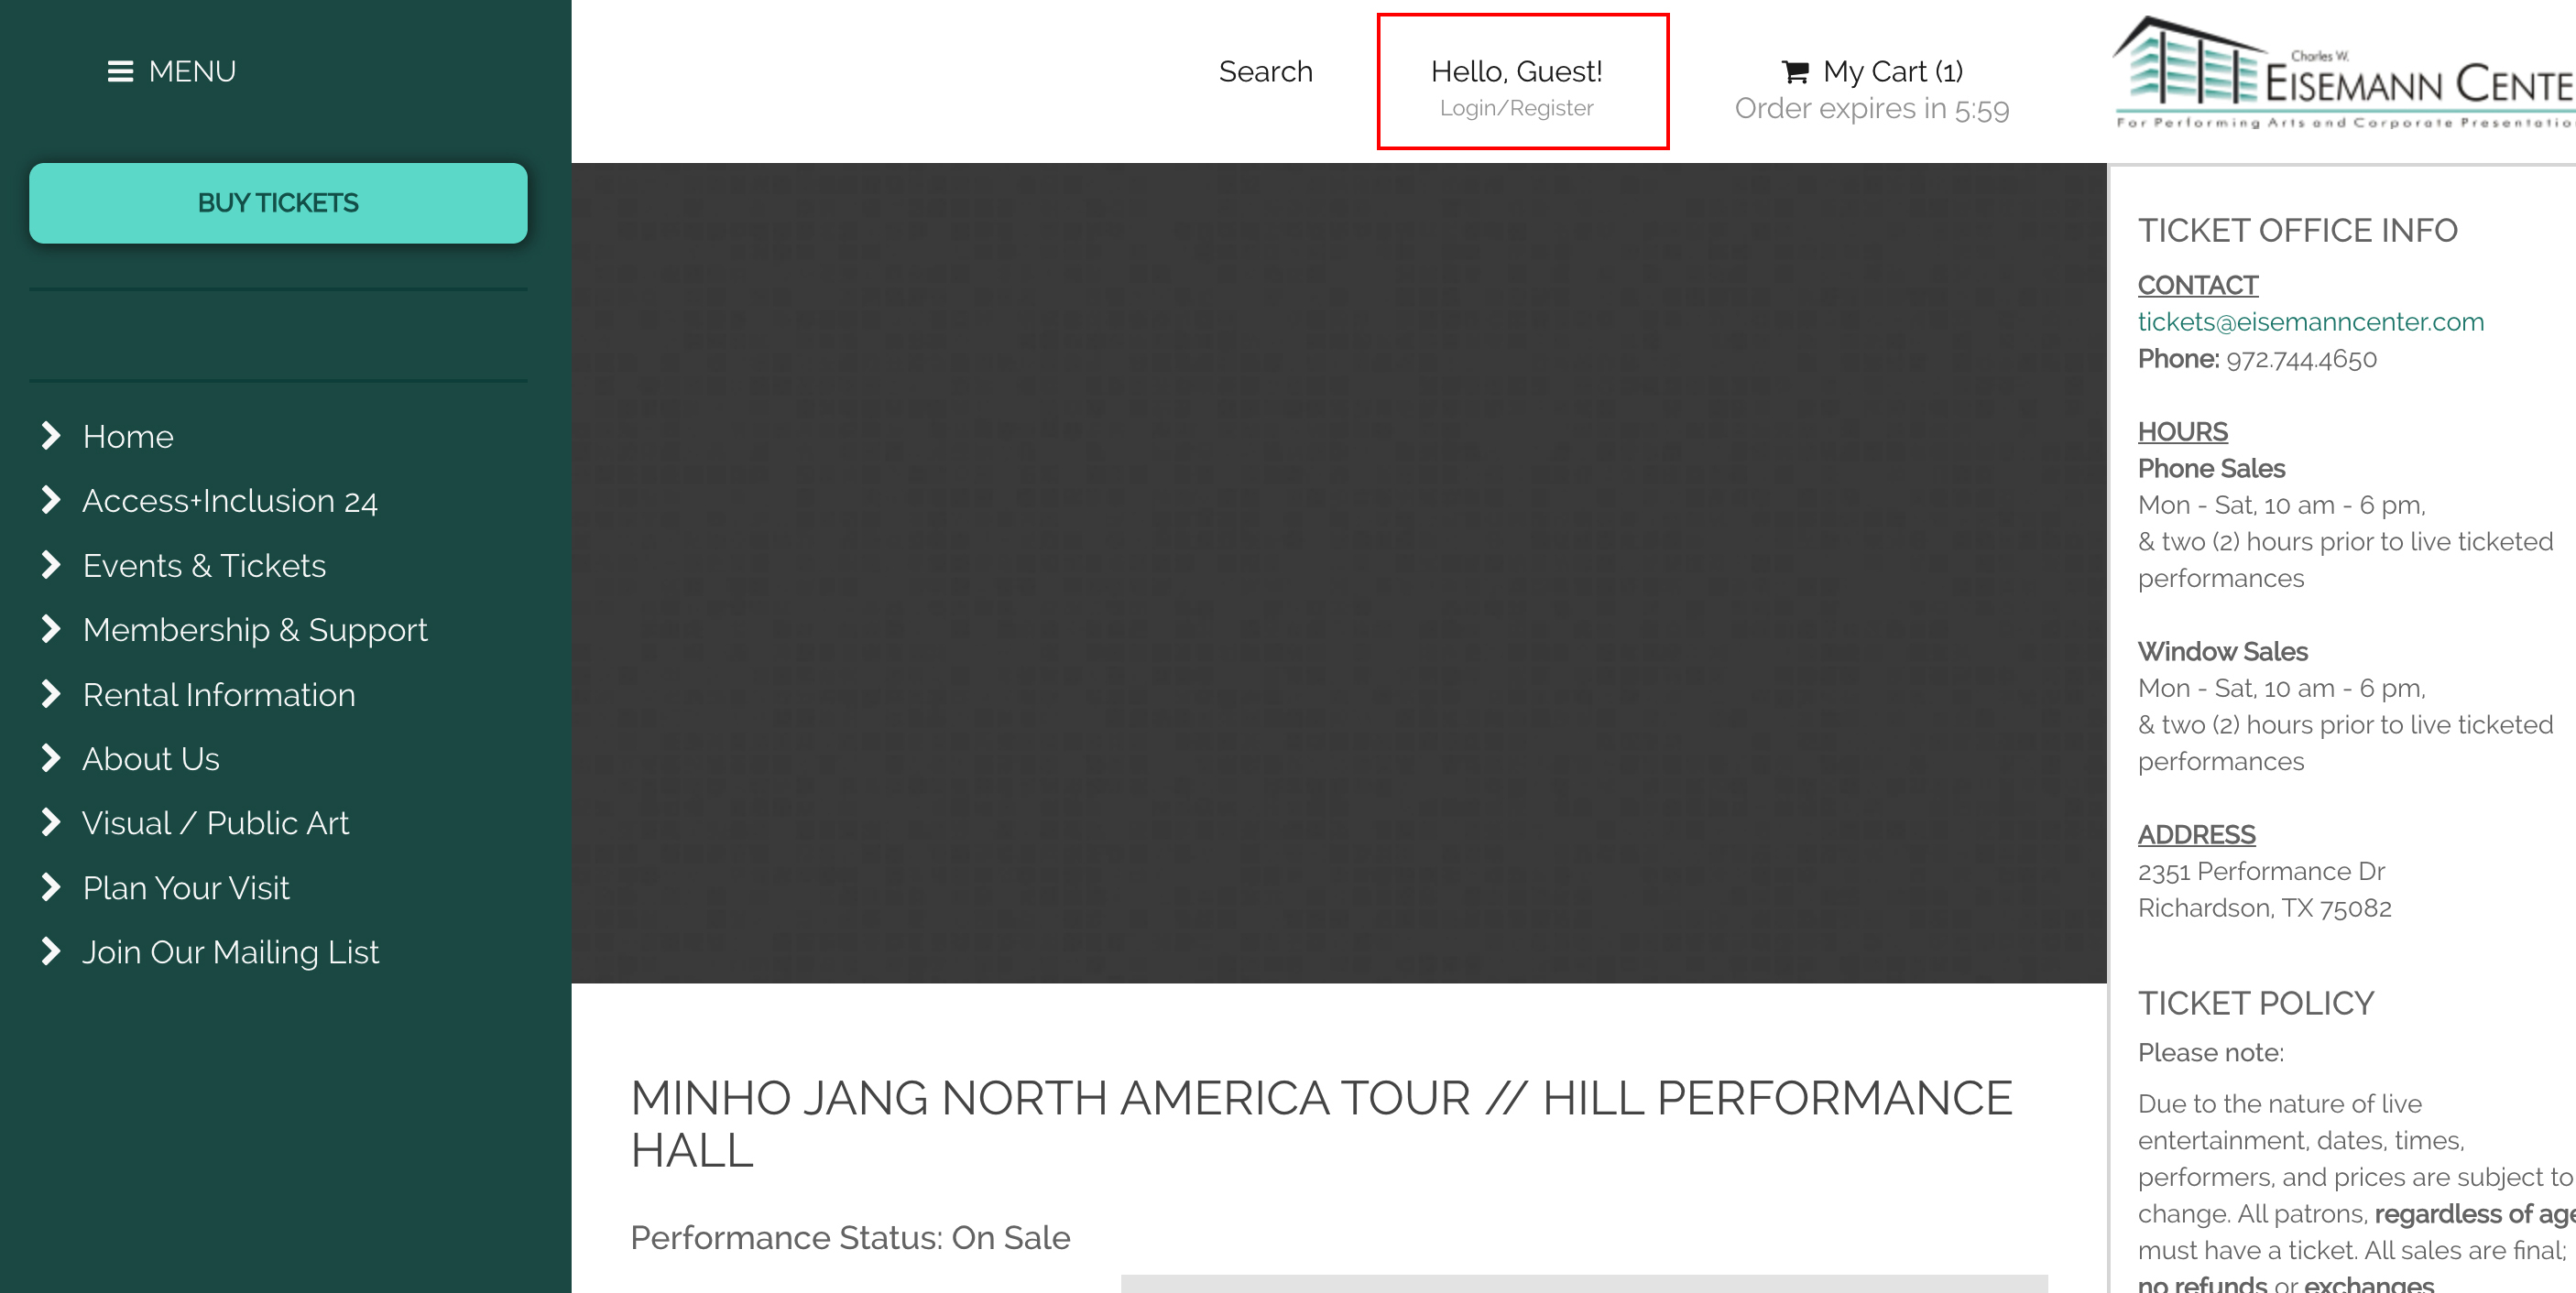This screenshot has width=2576, height=1293.
Task: Open Search in top navigation
Action: (1265, 72)
